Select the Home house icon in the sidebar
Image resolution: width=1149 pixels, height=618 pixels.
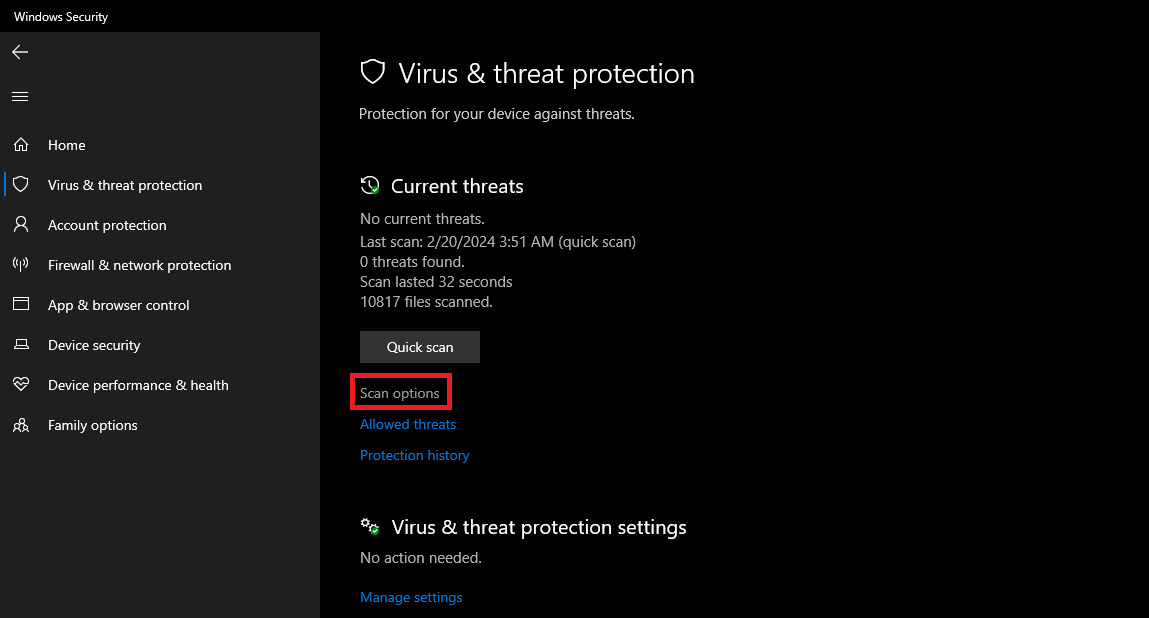[20, 144]
